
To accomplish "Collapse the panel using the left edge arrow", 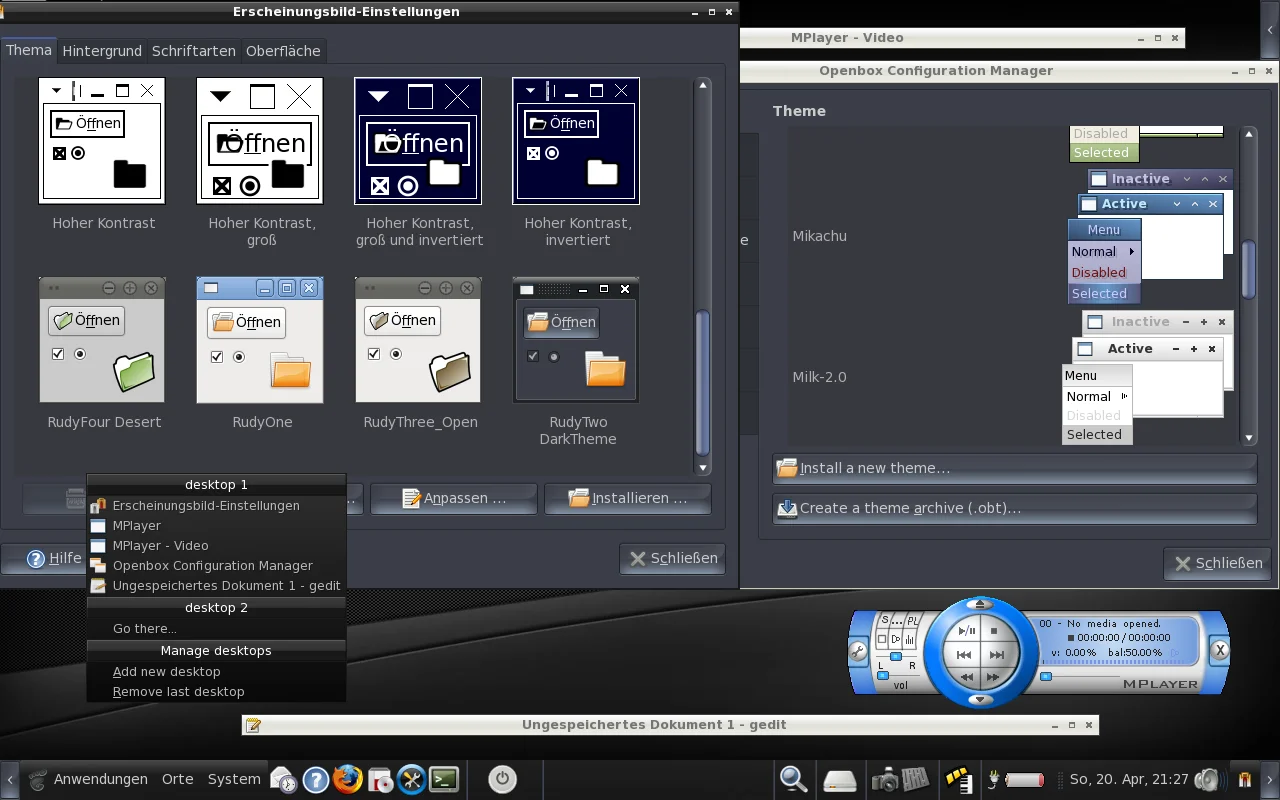I will coord(9,779).
